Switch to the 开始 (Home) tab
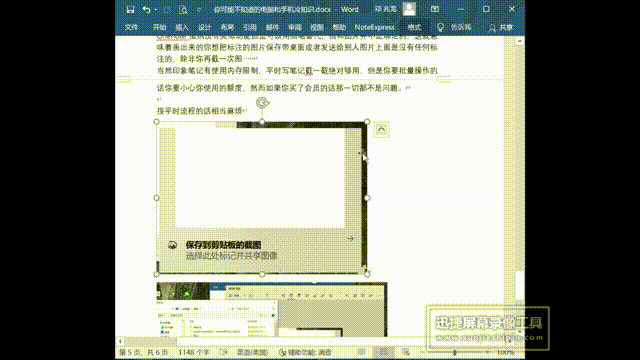This screenshot has width=640, height=360. click(x=159, y=27)
